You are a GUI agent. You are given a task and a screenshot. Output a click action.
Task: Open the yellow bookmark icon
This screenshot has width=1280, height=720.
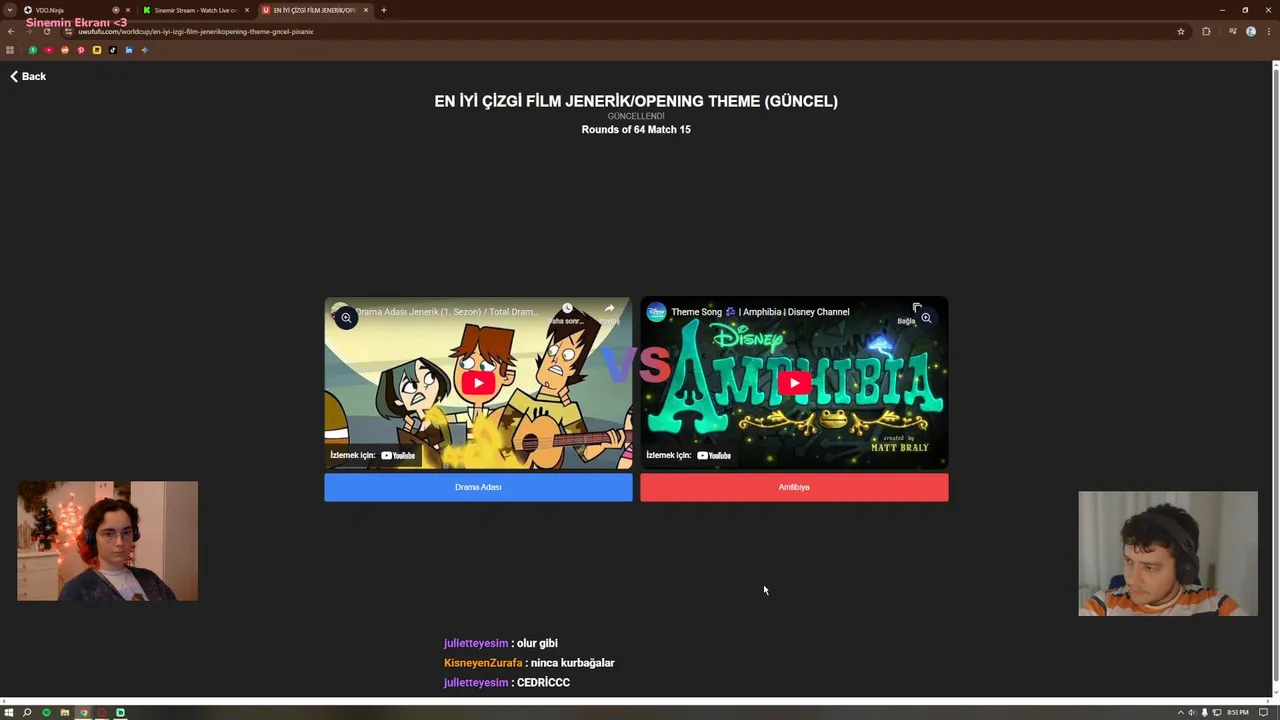tap(97, 50)
